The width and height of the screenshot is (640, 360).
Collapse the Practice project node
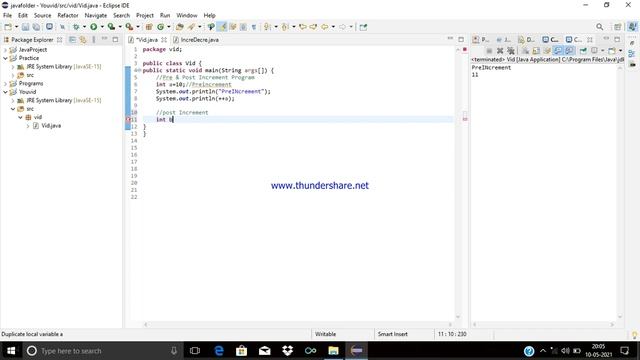point(5,58)
